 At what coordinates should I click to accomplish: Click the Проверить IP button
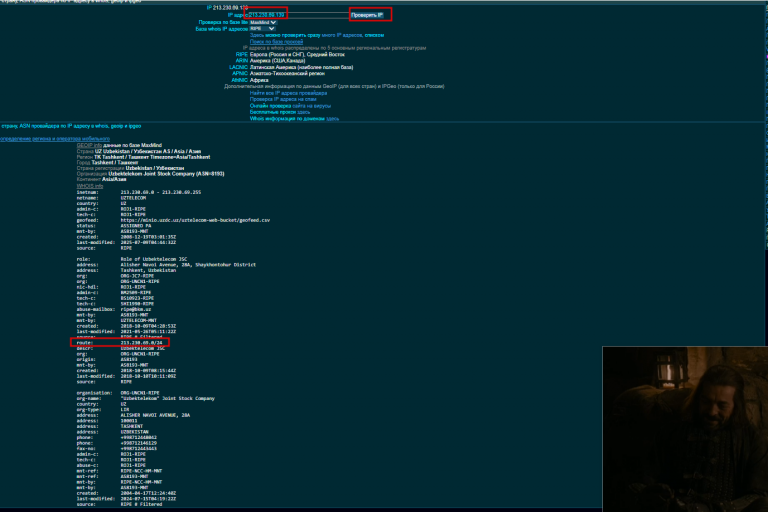[367, 15]
